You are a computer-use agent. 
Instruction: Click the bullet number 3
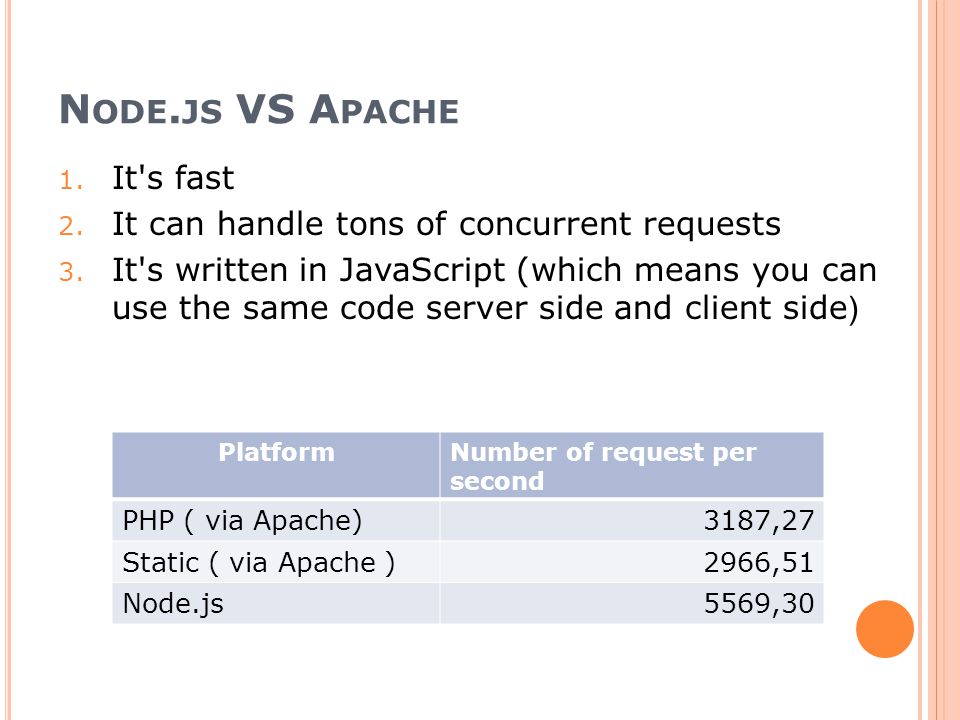pyautogui.click(x=71, y=272)
